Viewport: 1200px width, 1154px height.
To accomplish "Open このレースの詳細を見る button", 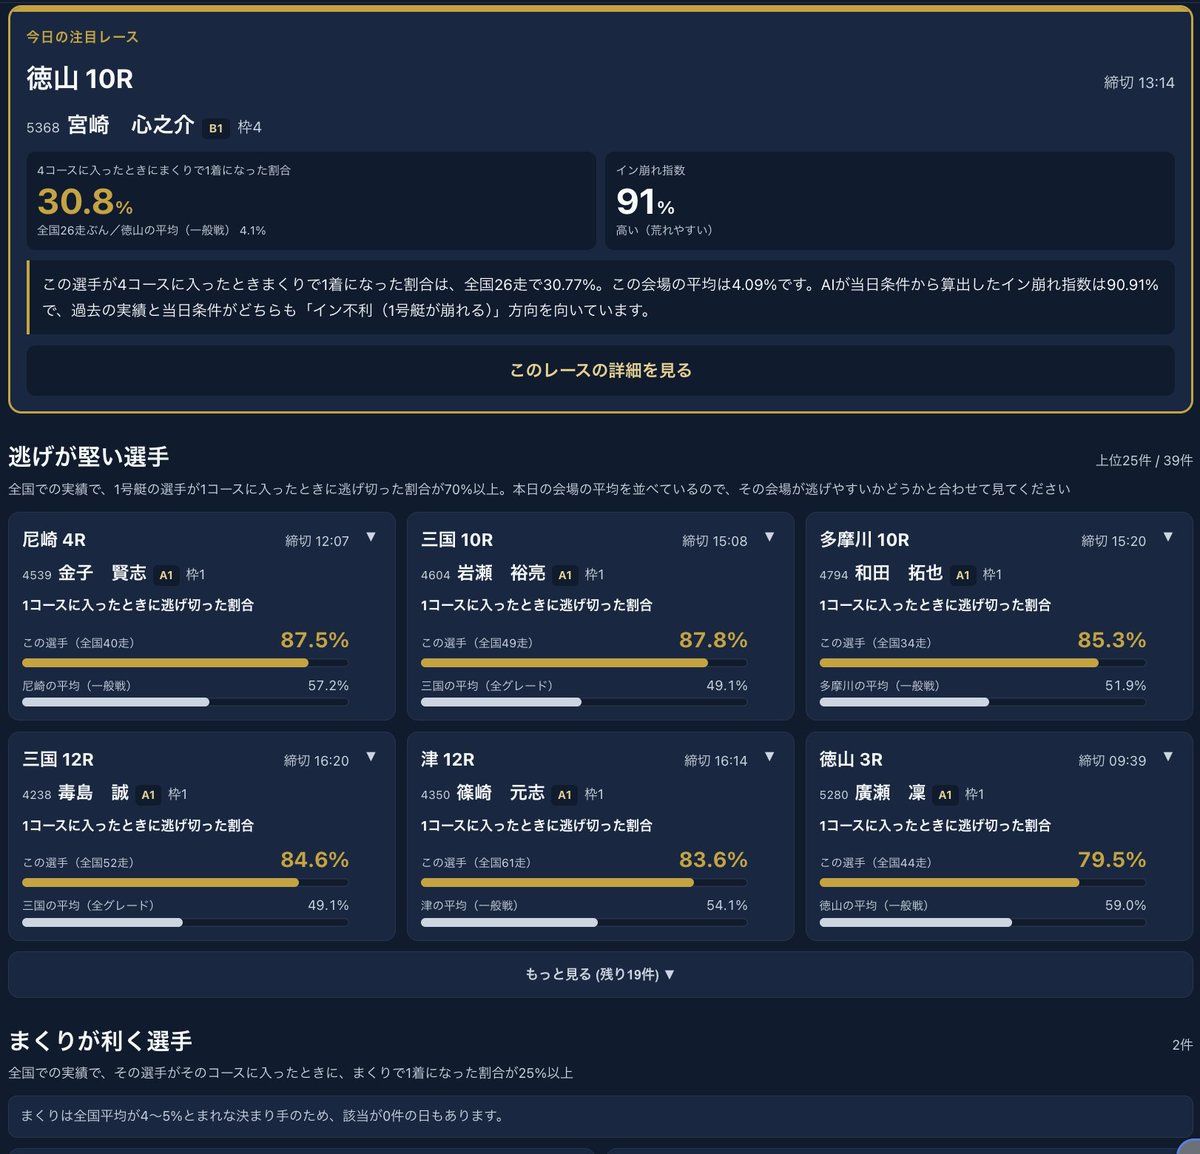I will tap(600, 370).
